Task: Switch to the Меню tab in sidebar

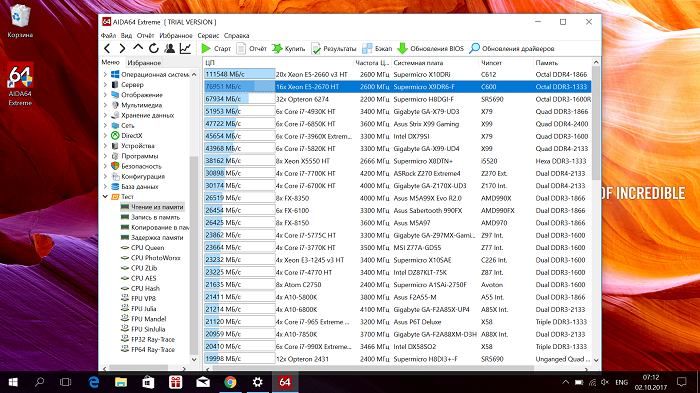Action: coord(110,63)
